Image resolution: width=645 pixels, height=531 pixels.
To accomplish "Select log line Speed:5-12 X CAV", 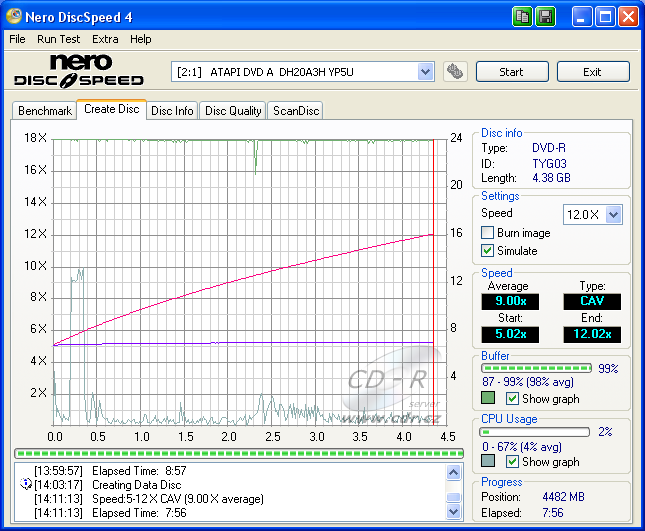I will pyautogui.click(x=178, y=499).
